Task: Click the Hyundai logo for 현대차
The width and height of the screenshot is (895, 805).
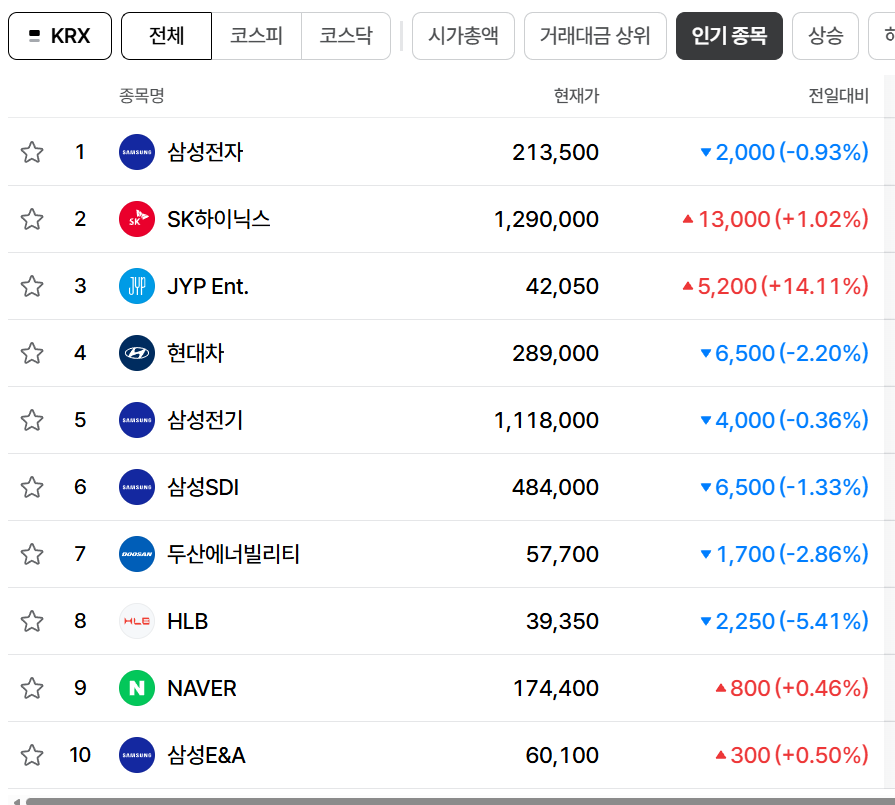Action: tap(137, 353)
